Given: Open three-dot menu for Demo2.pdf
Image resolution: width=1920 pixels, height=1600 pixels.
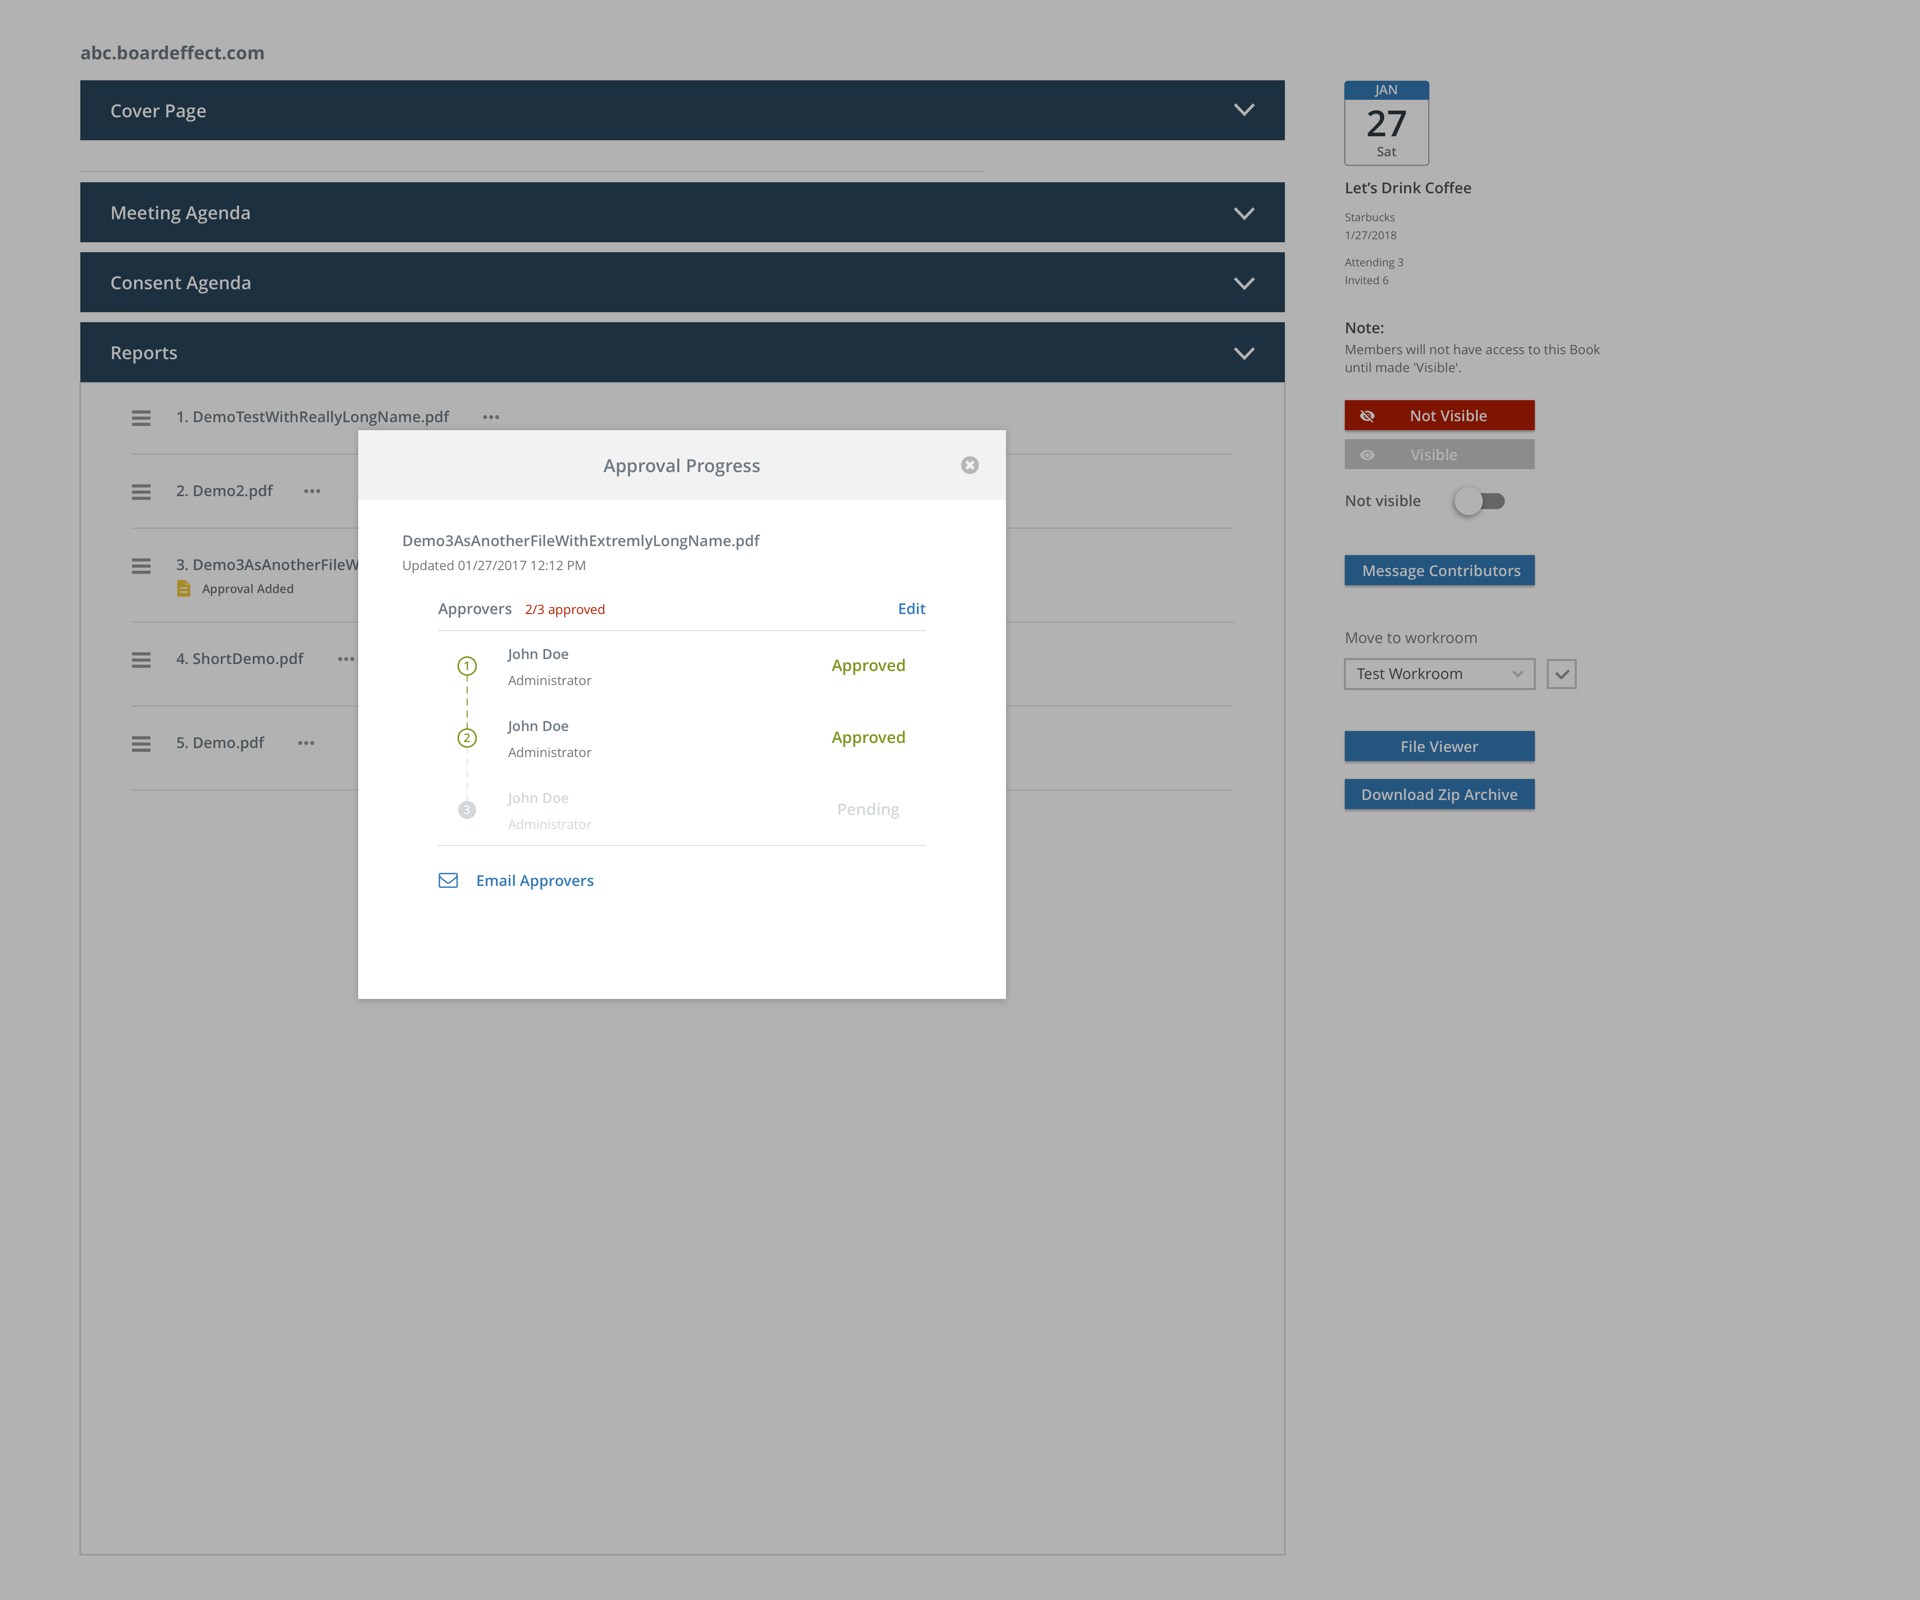Looking at the screenshot, I should 312,491.
